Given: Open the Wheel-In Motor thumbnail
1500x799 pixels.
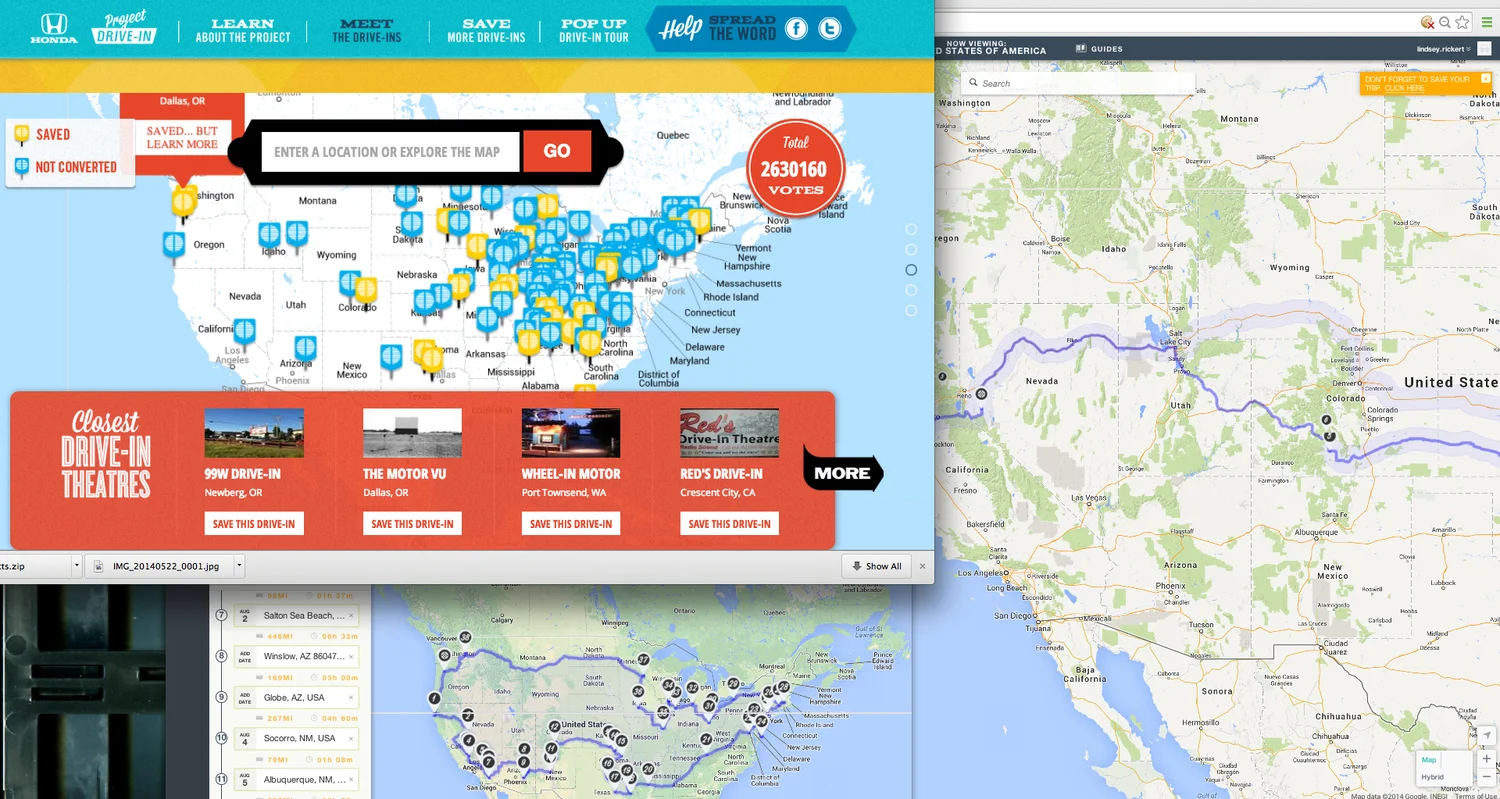Looking at the screenshot, I should tap(571, 433).
